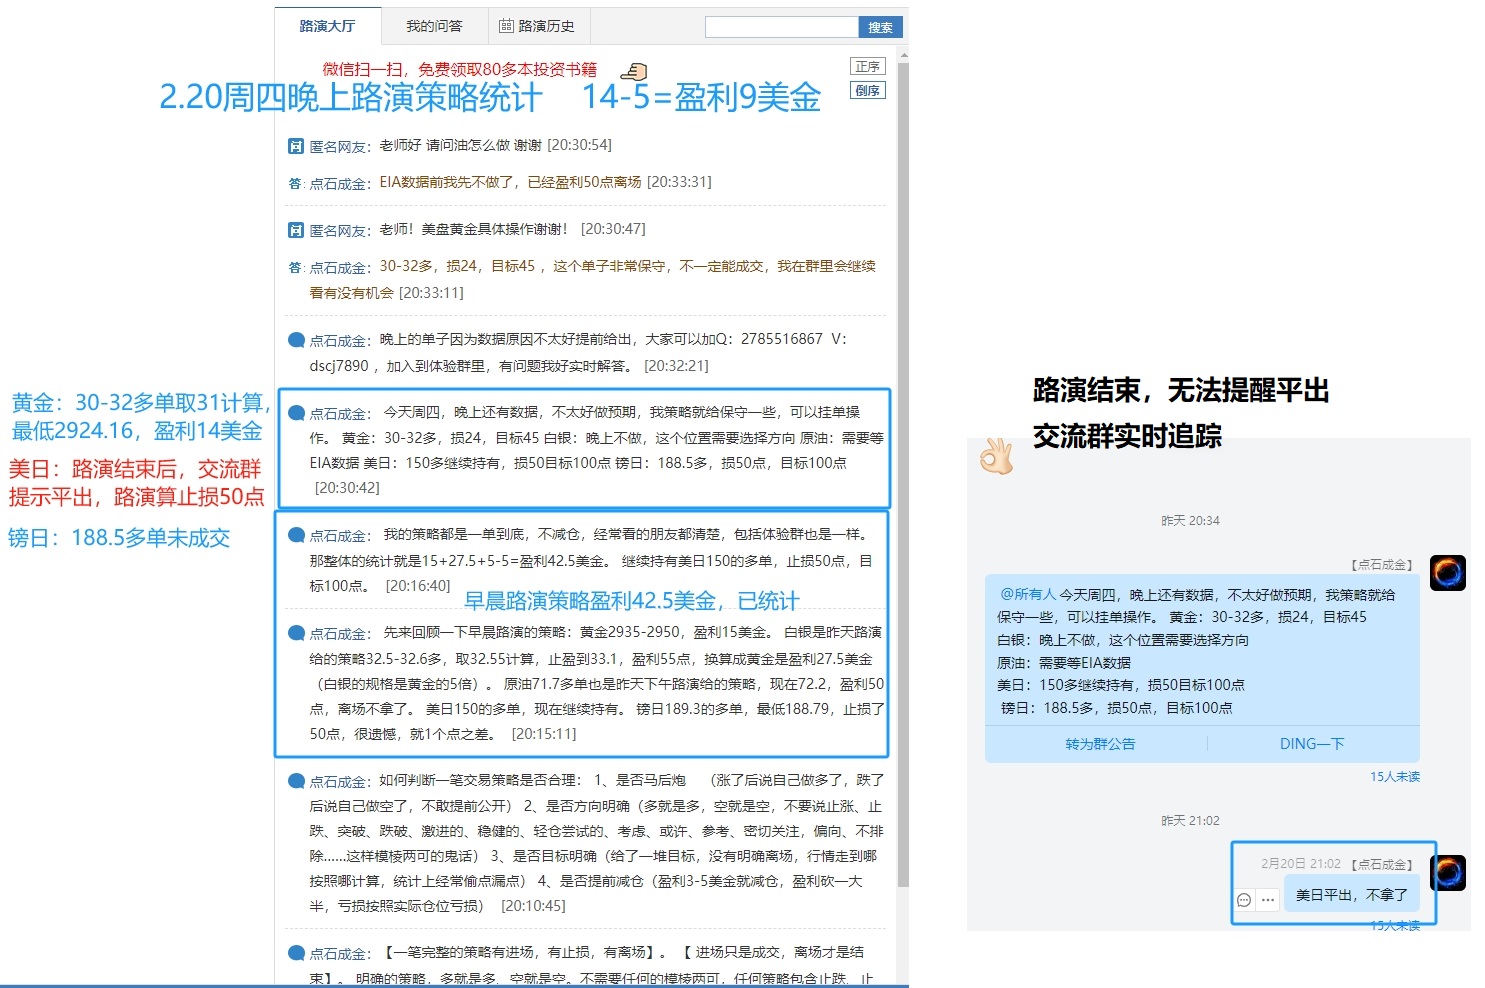Click the 转为群公告 button
The width and height of the screenshot is (1485, 988).
[1101, 743]
